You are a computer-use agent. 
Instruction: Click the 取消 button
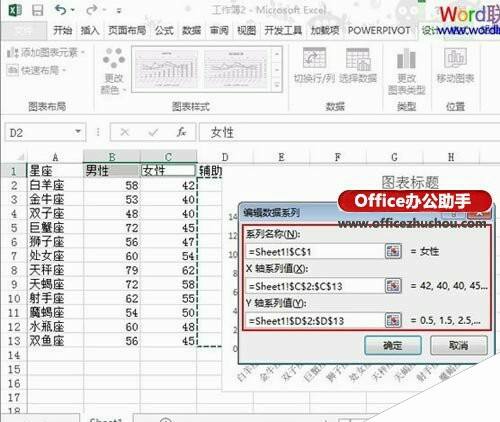click(459, 345)
